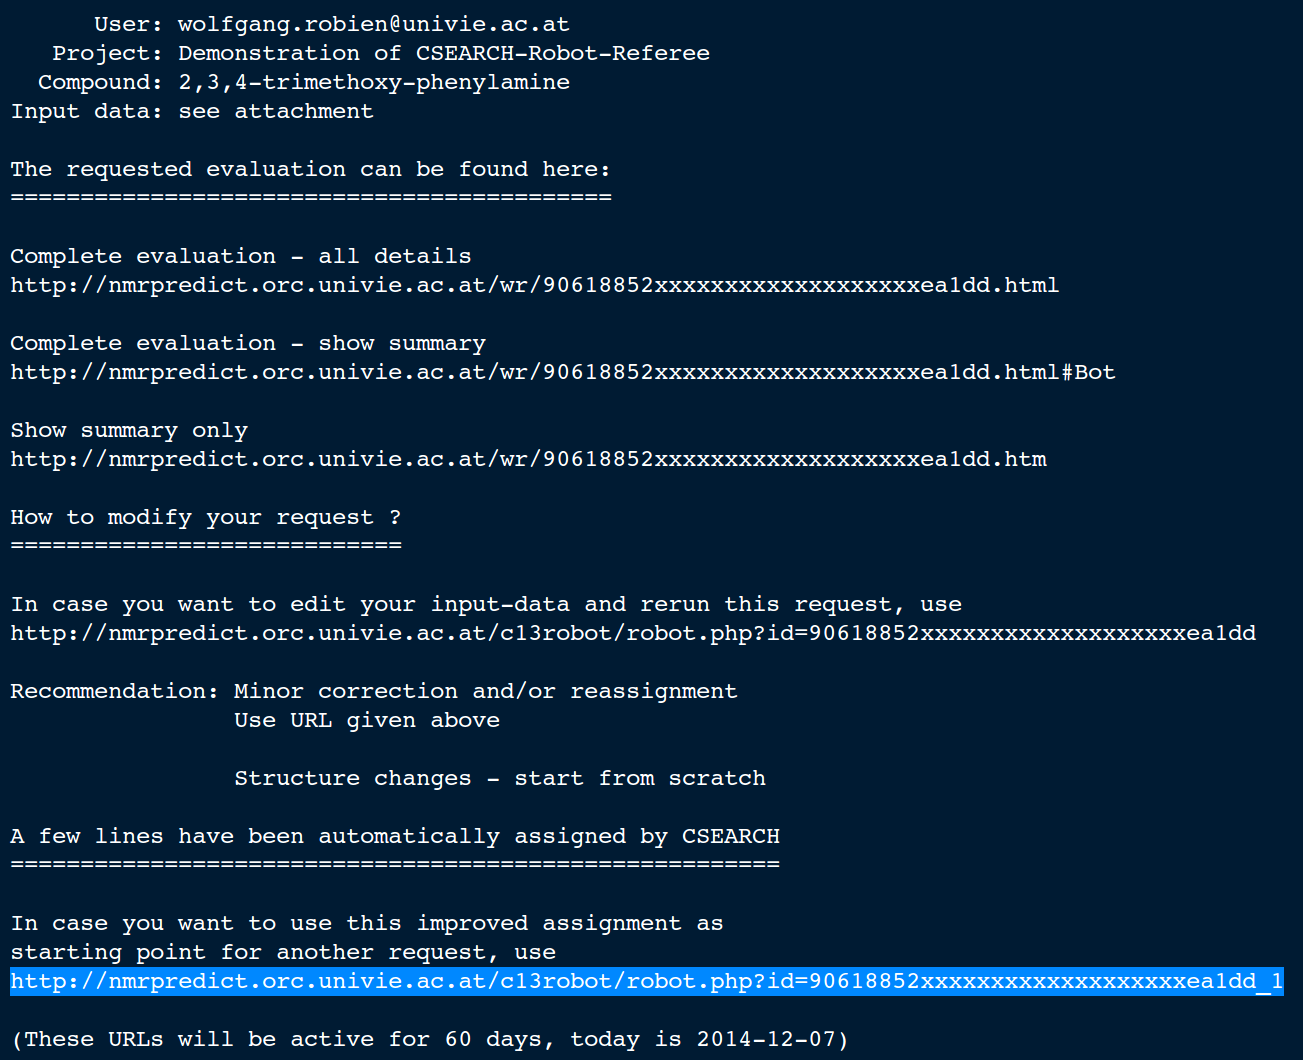Image resolution: width=1303 pixels, height=1060 pixels.
Task: Open the summary-only URL ending in ea1dd.htm
Action: (x=528, y=459)
